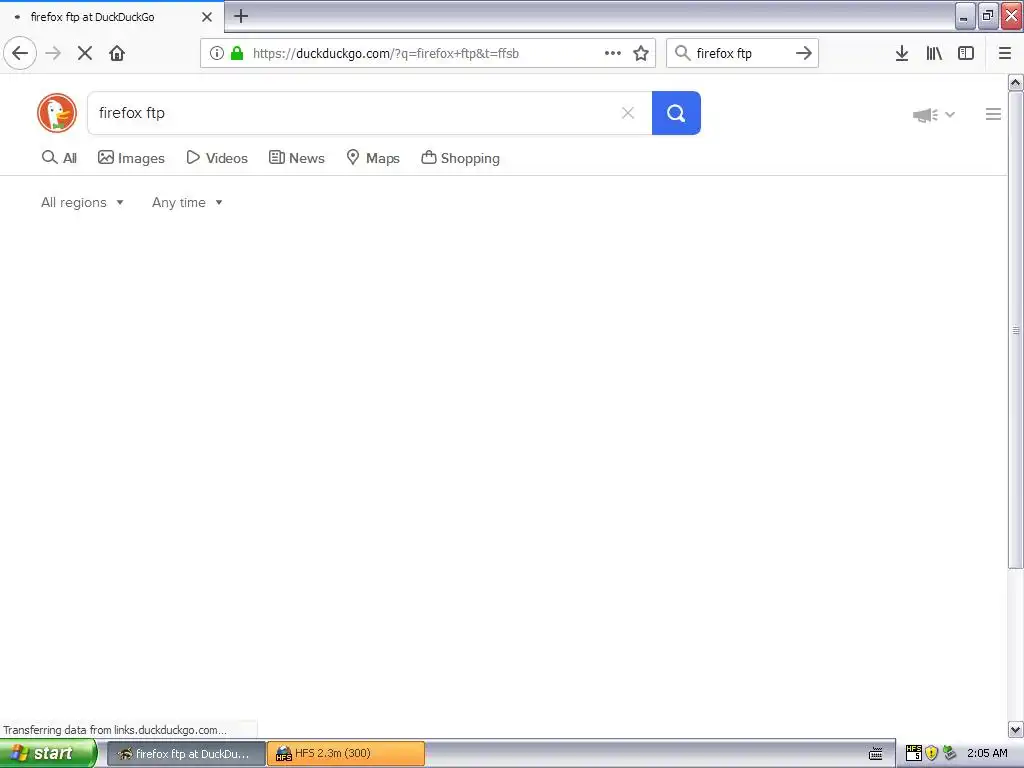This screenshot has width=1024, height=768.
Task: Switch to Shopping results
Action: point(460,158)
